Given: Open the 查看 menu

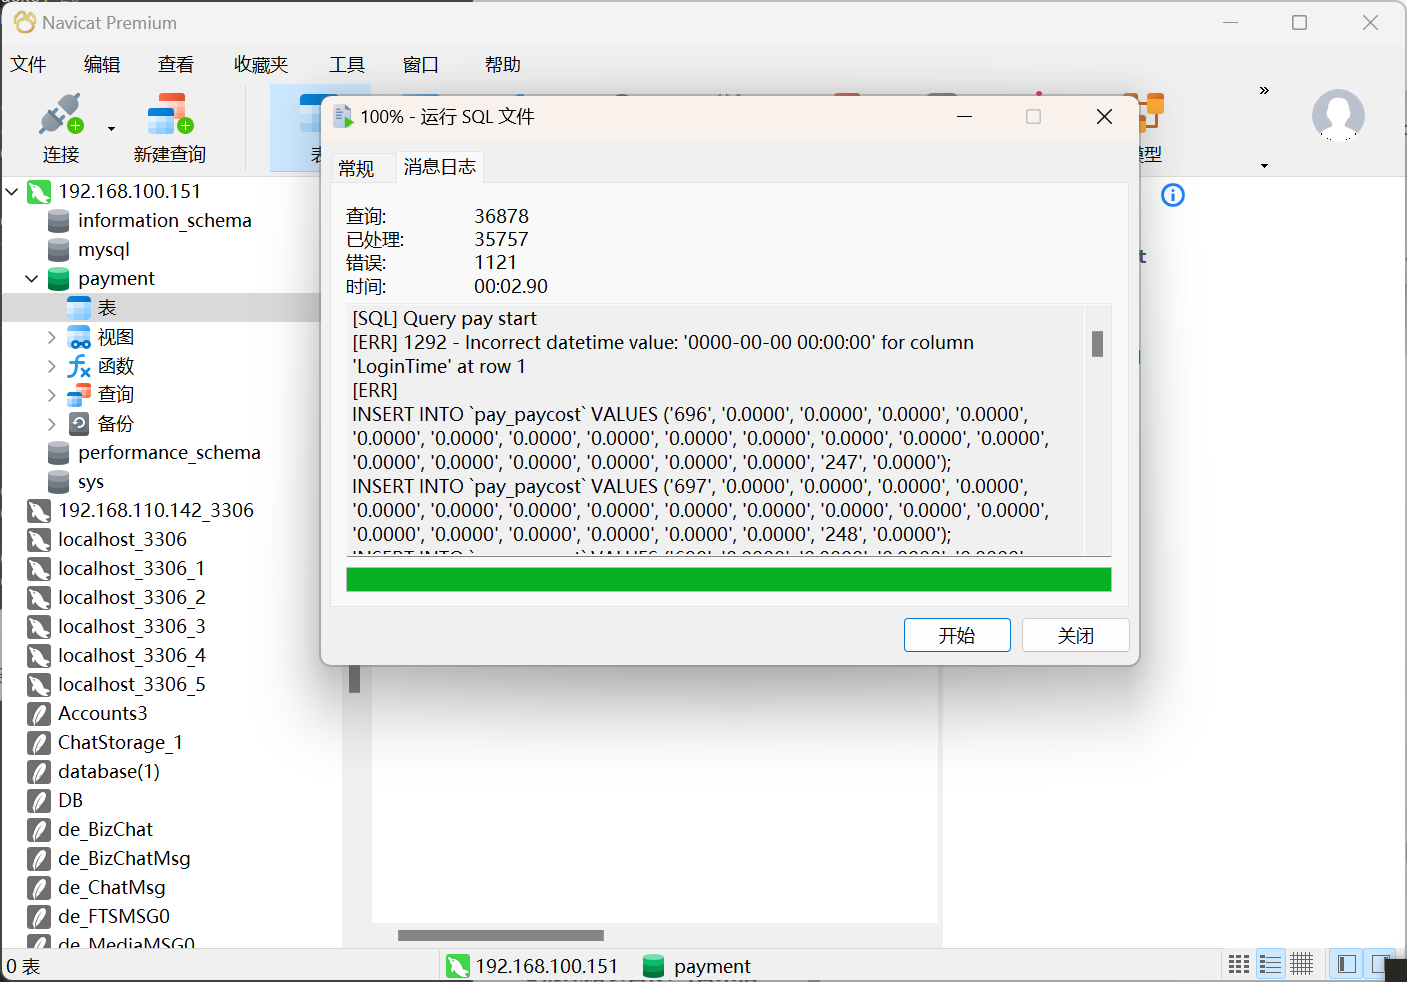Looking at the screenshot, I should (x=176, y=65).
